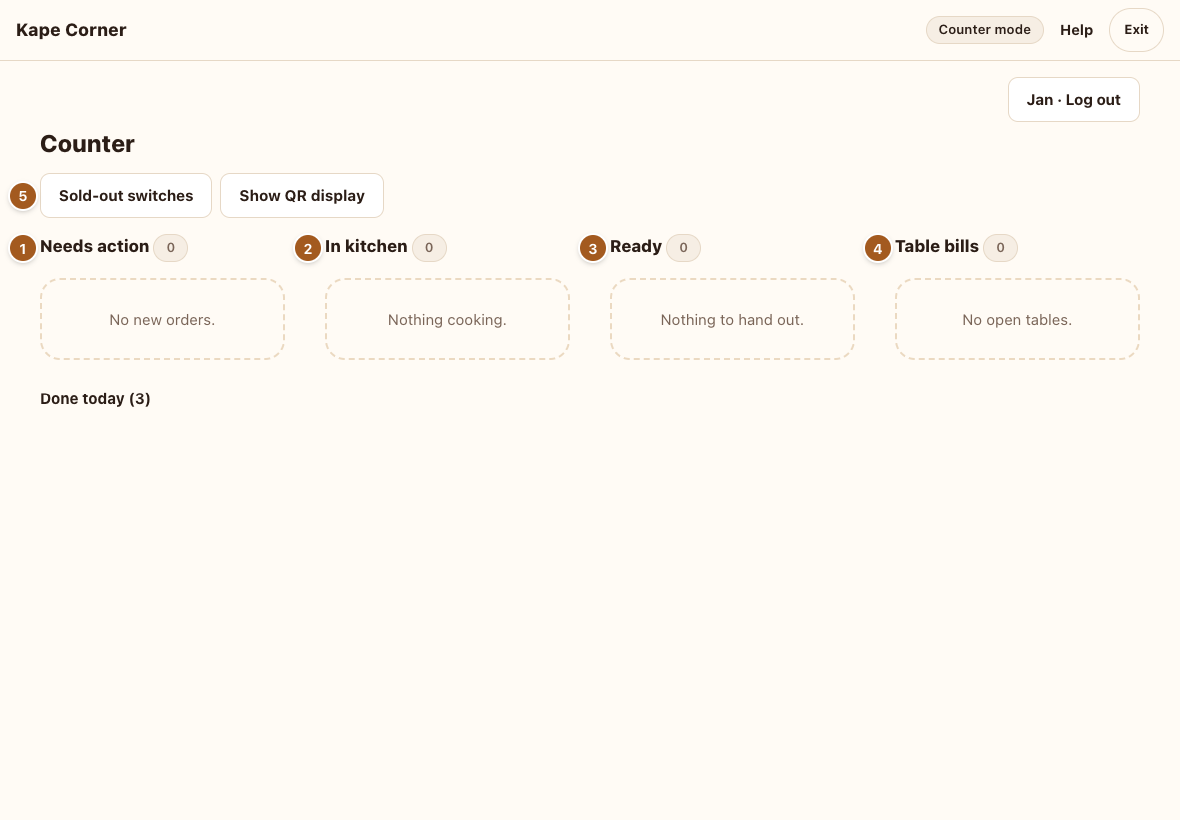Image resolution: width=1180 pixels, height=820 pixels.
Task: Exit the counter screen
Action: [x=1136, y=30]
